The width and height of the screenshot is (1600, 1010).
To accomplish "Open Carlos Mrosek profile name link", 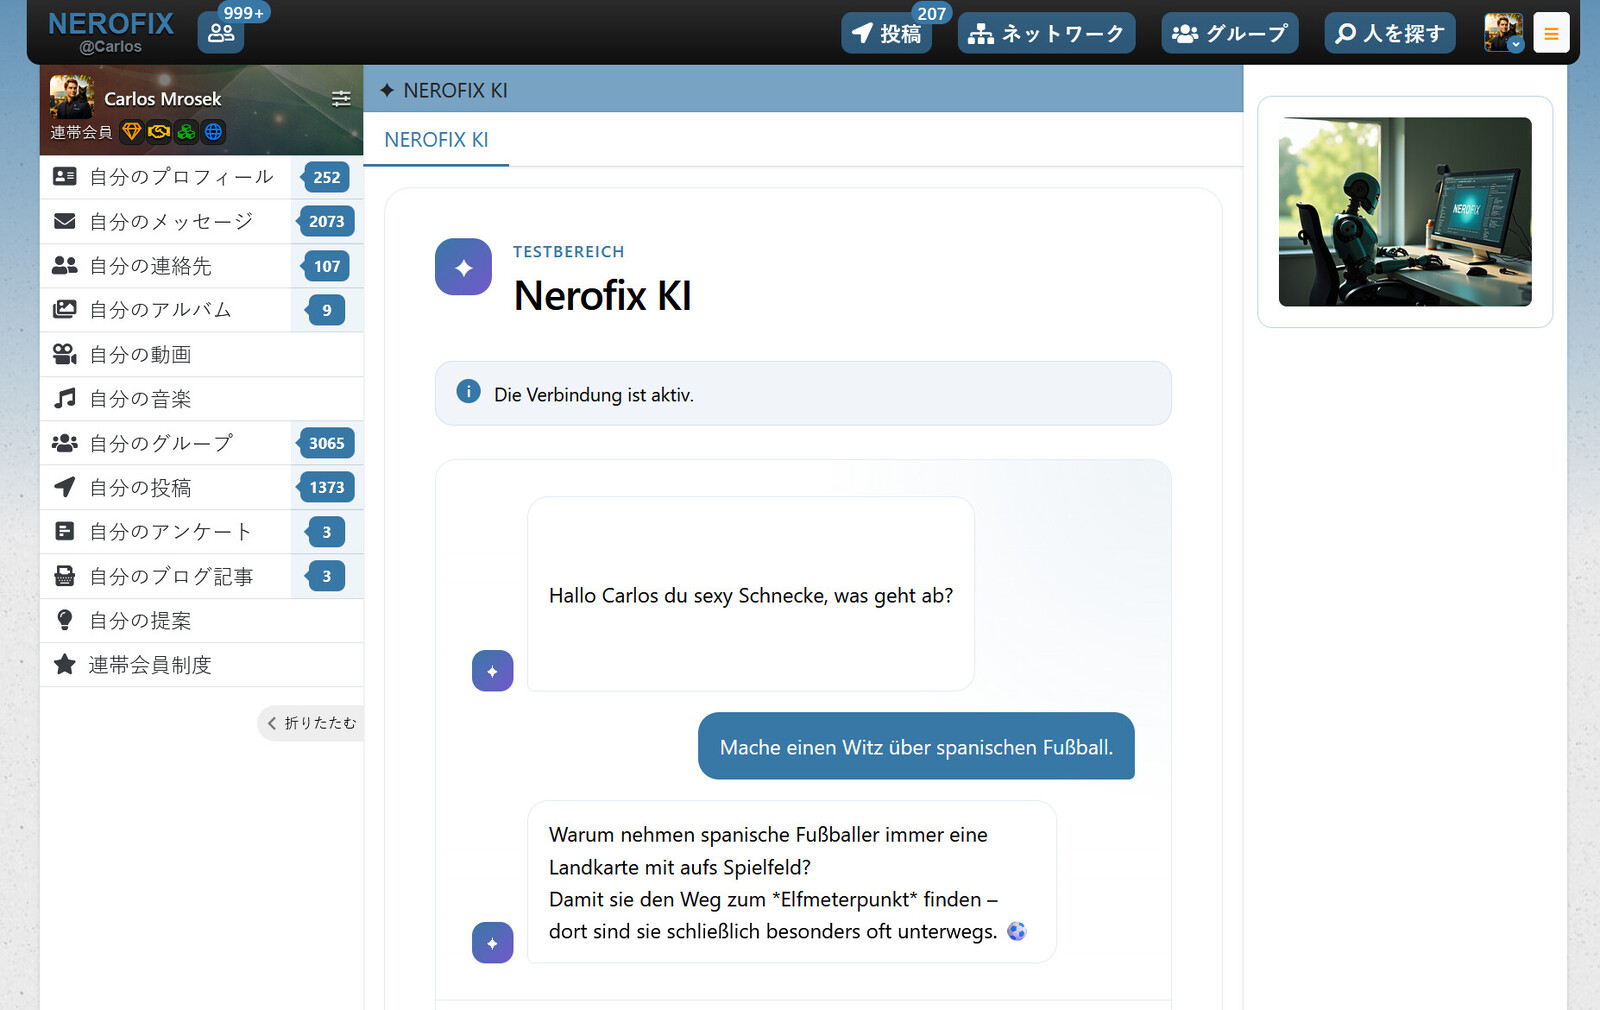I will (163, 99).
